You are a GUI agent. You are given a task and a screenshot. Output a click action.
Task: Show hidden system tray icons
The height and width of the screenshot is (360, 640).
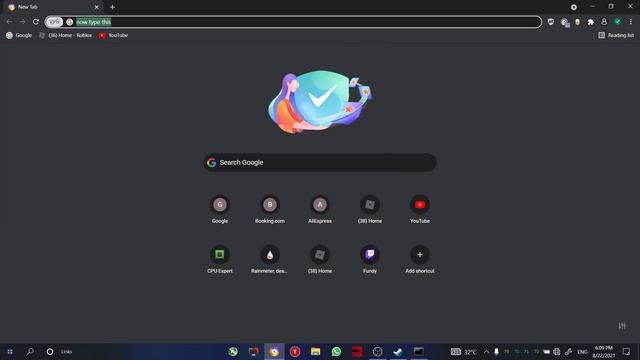tap(487, 351)
